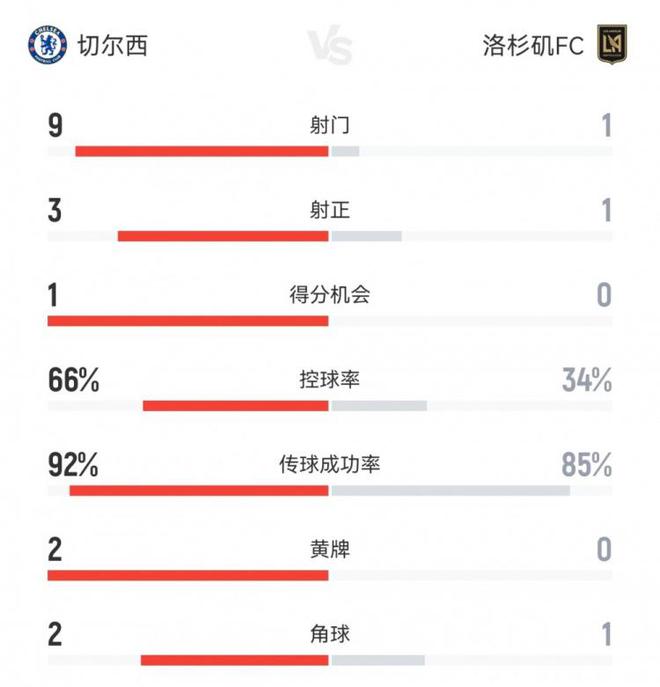Click the 黄牌 stat label
The width and height of the screenshot is (660, 687).
point(329,549)
